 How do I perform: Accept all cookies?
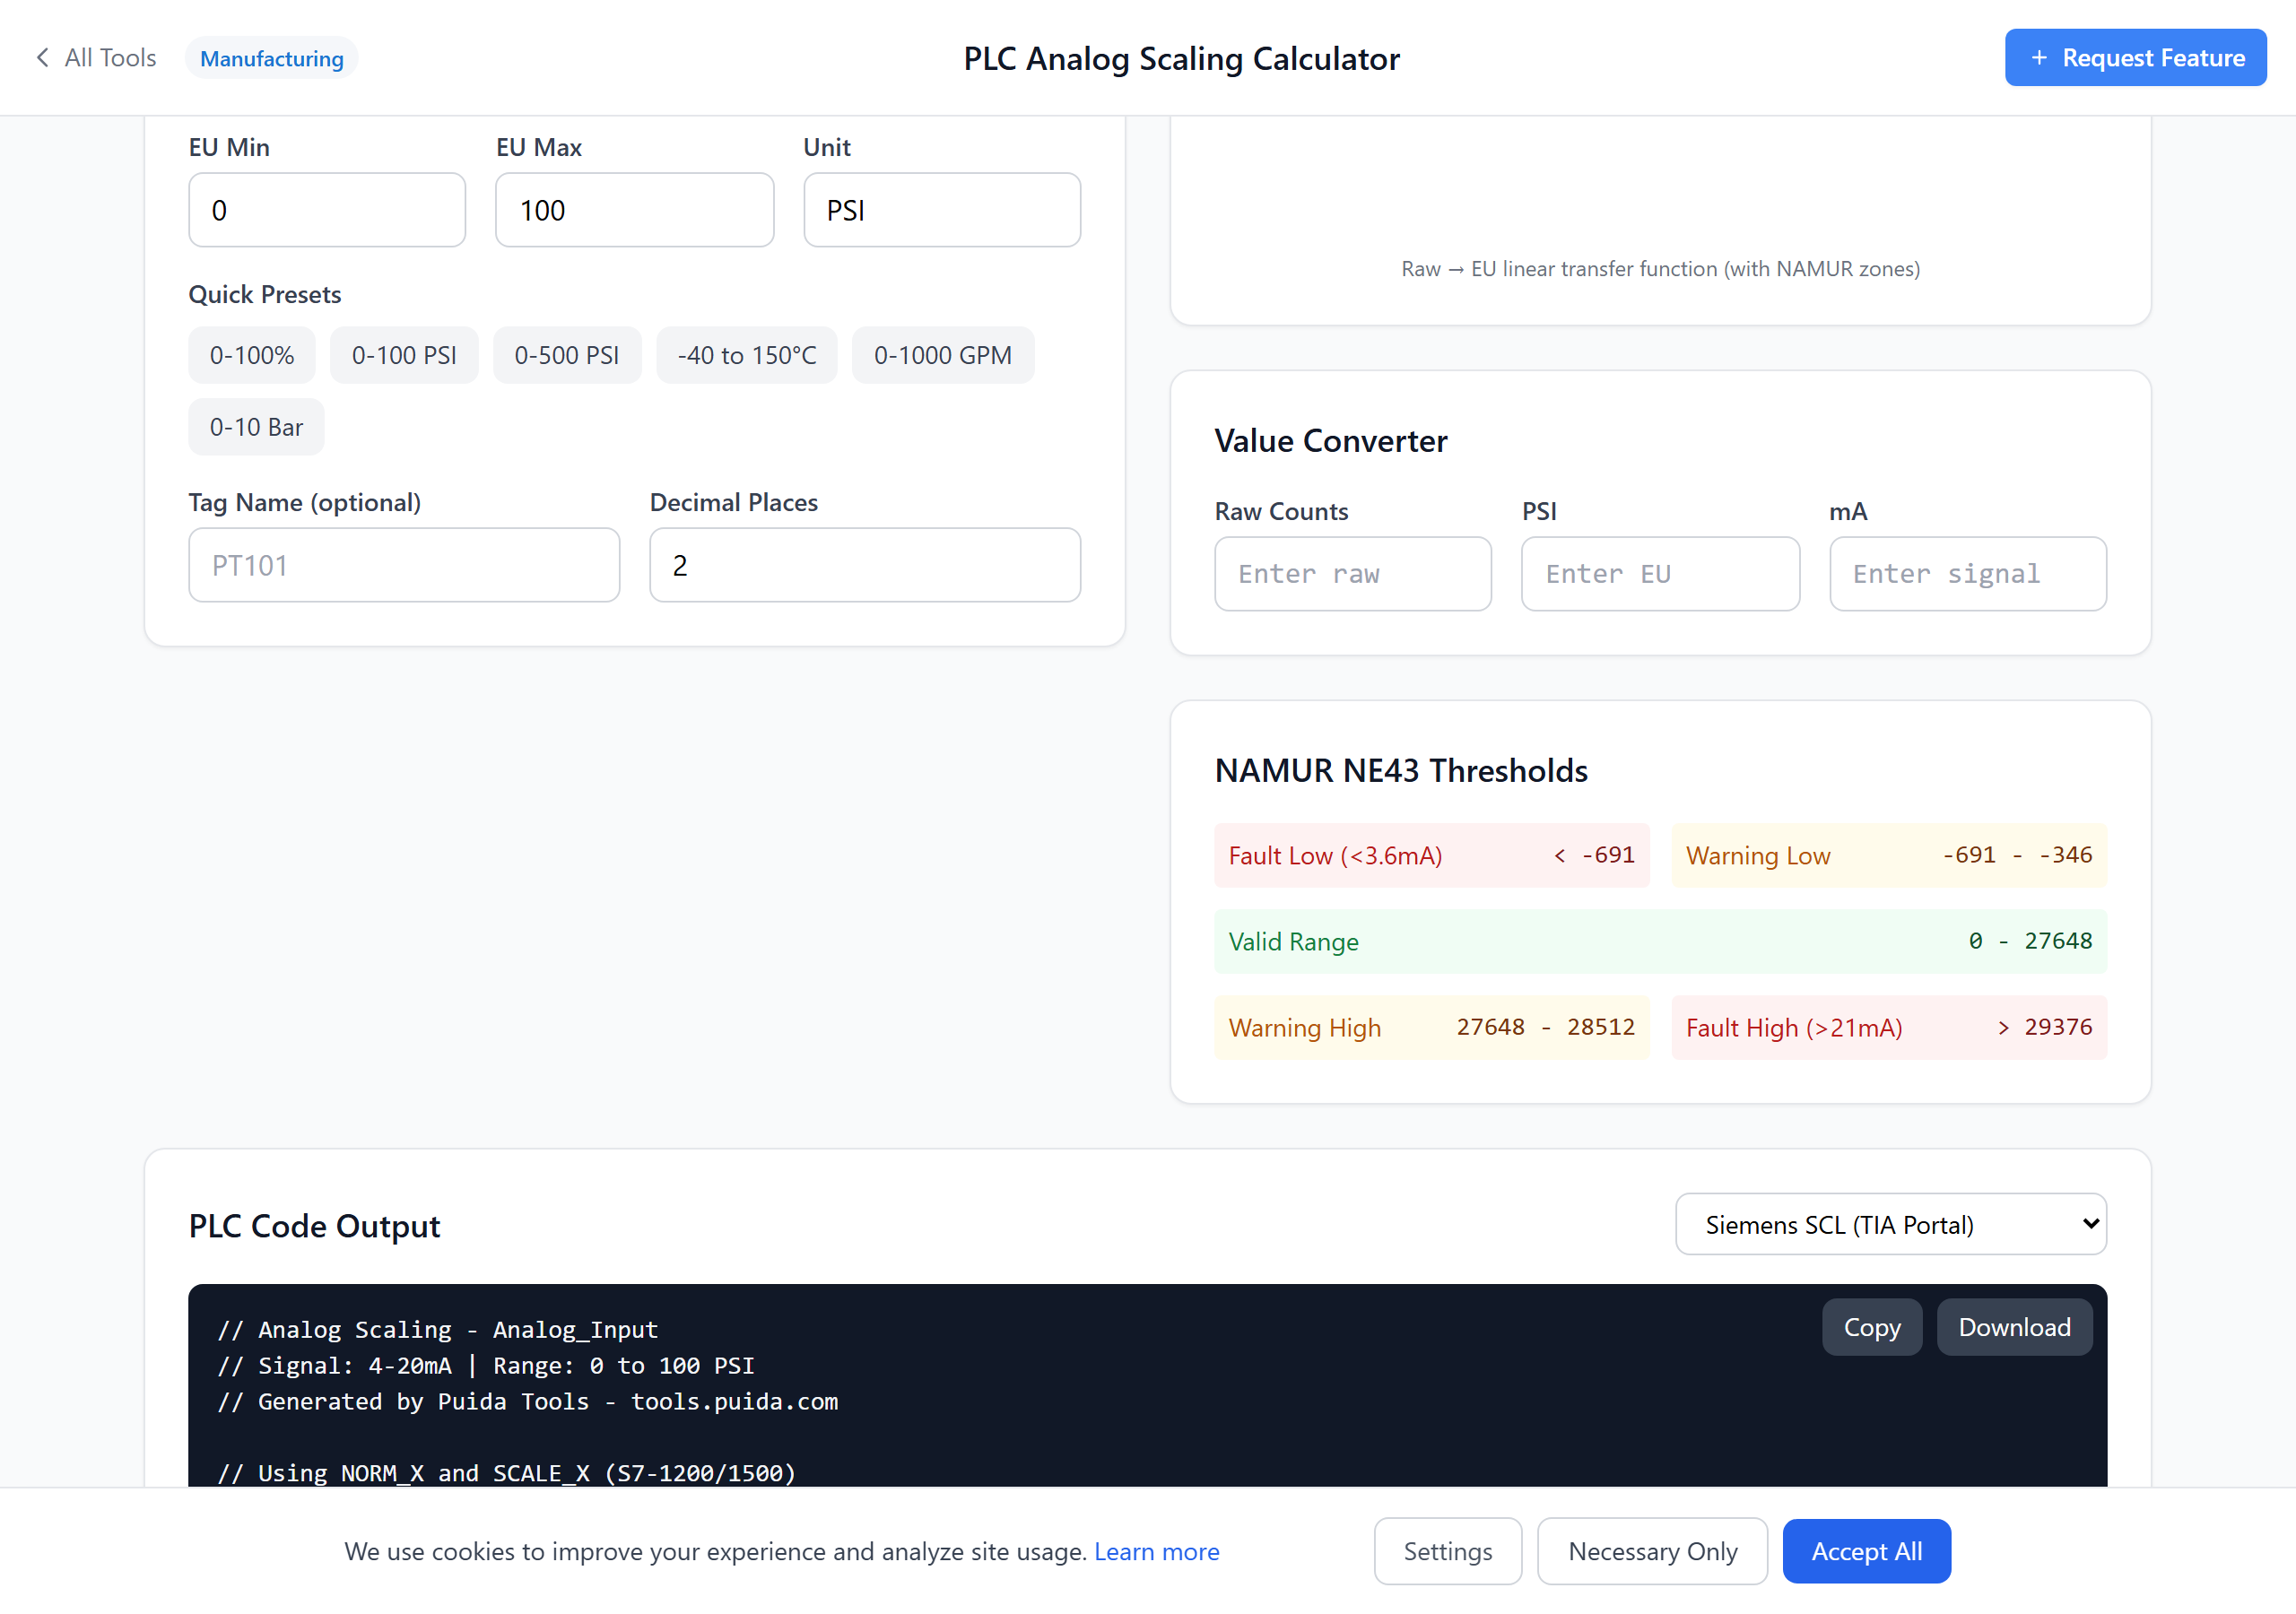[1865, 1551]
